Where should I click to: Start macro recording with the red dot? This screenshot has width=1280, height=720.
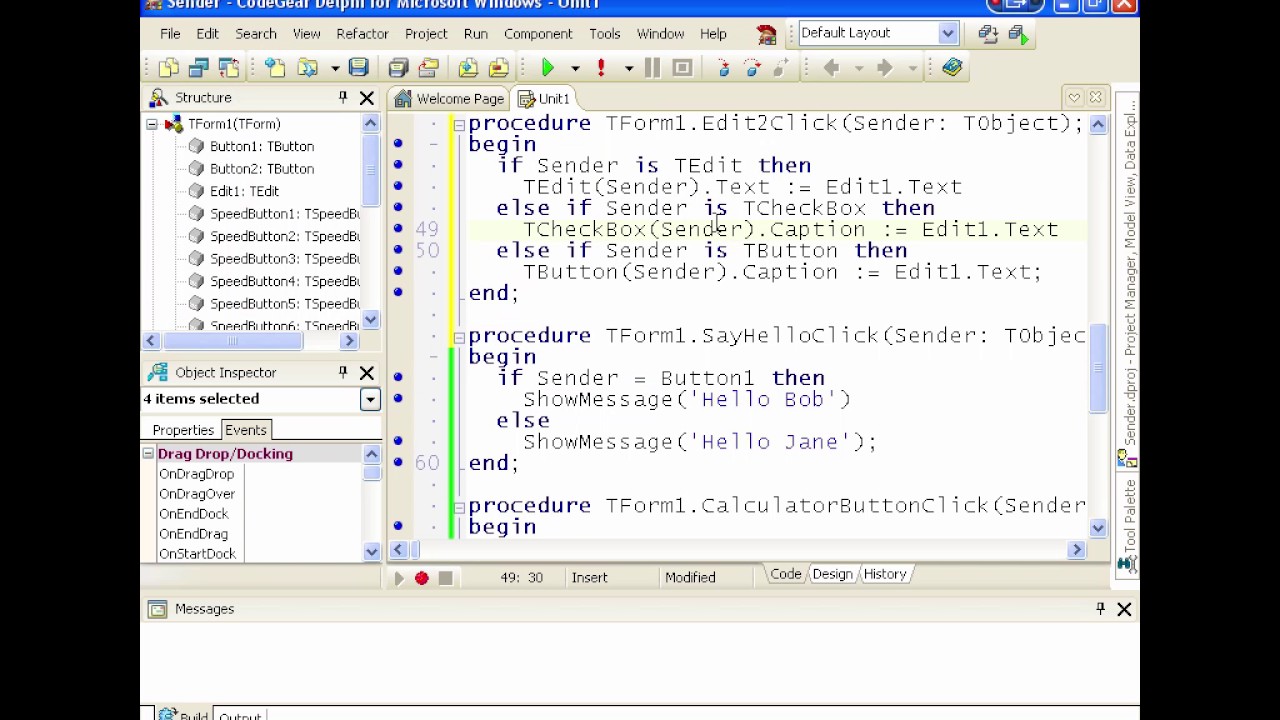pos(421,578)
